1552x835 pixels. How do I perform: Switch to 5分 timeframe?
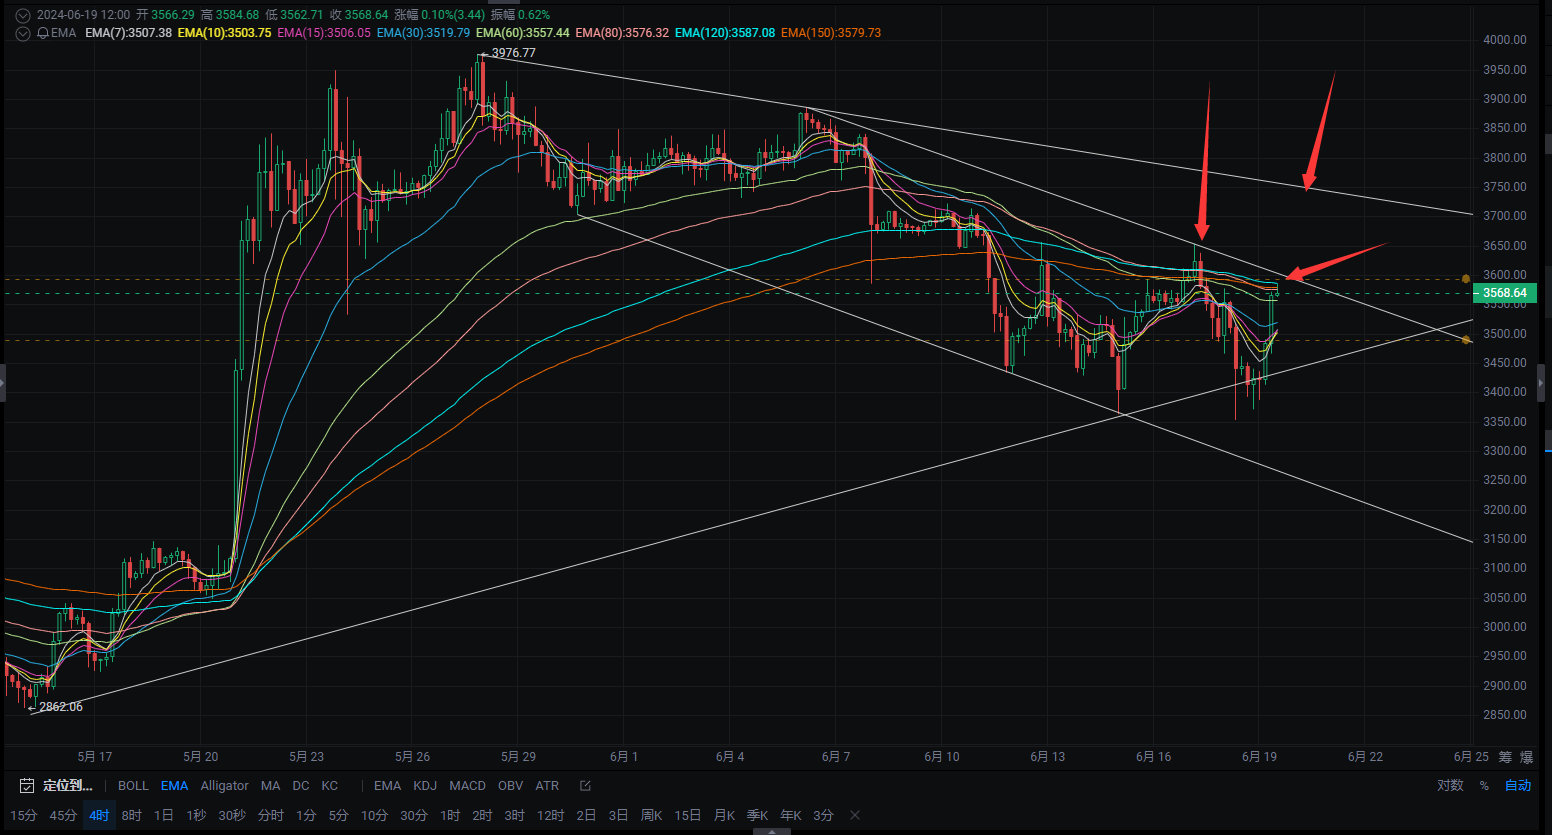(x=339, y=815)
